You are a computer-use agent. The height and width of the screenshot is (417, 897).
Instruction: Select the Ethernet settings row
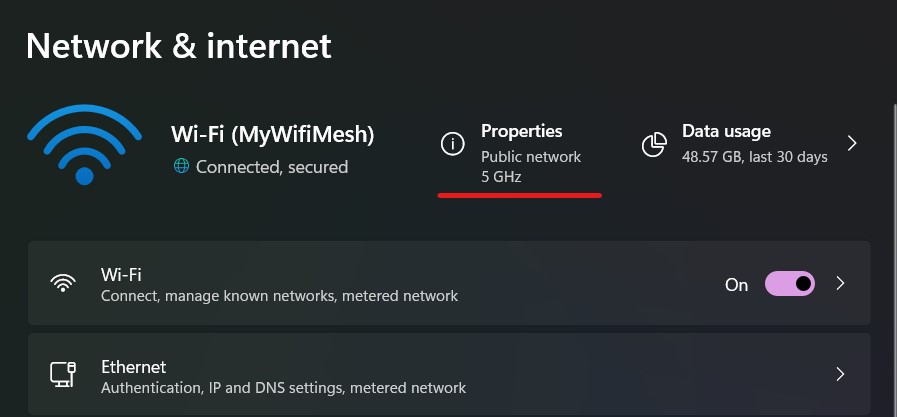tap(449, 374)
